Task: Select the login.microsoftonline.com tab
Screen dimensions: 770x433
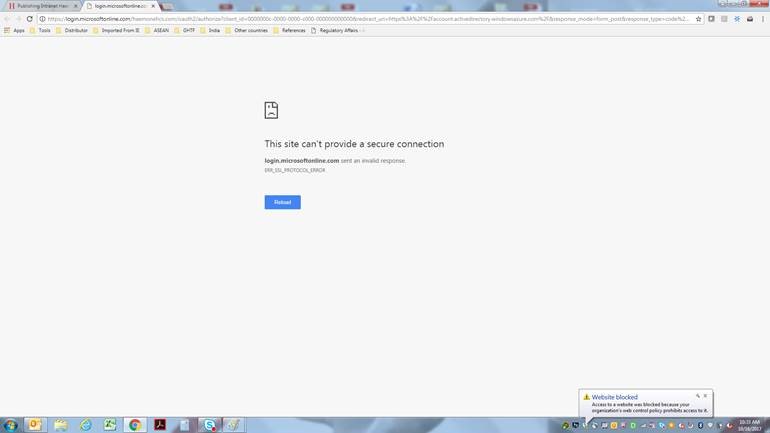Action: (118, 6)
